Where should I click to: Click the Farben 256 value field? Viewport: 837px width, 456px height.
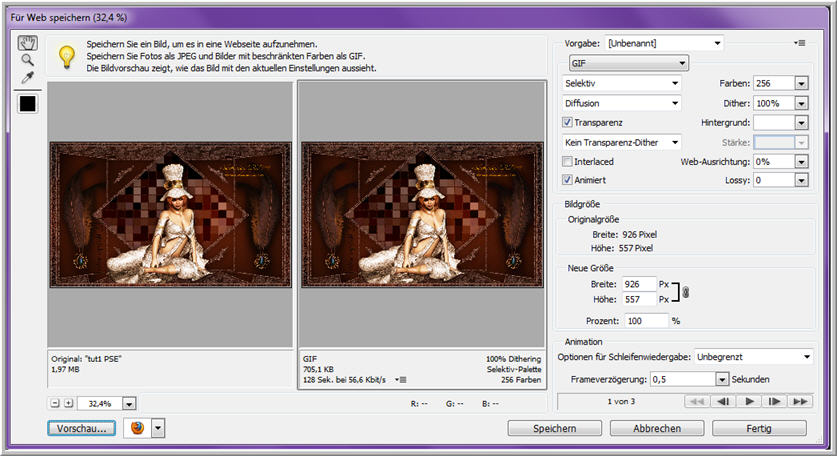pyautogui.click(x=773, y=83)
